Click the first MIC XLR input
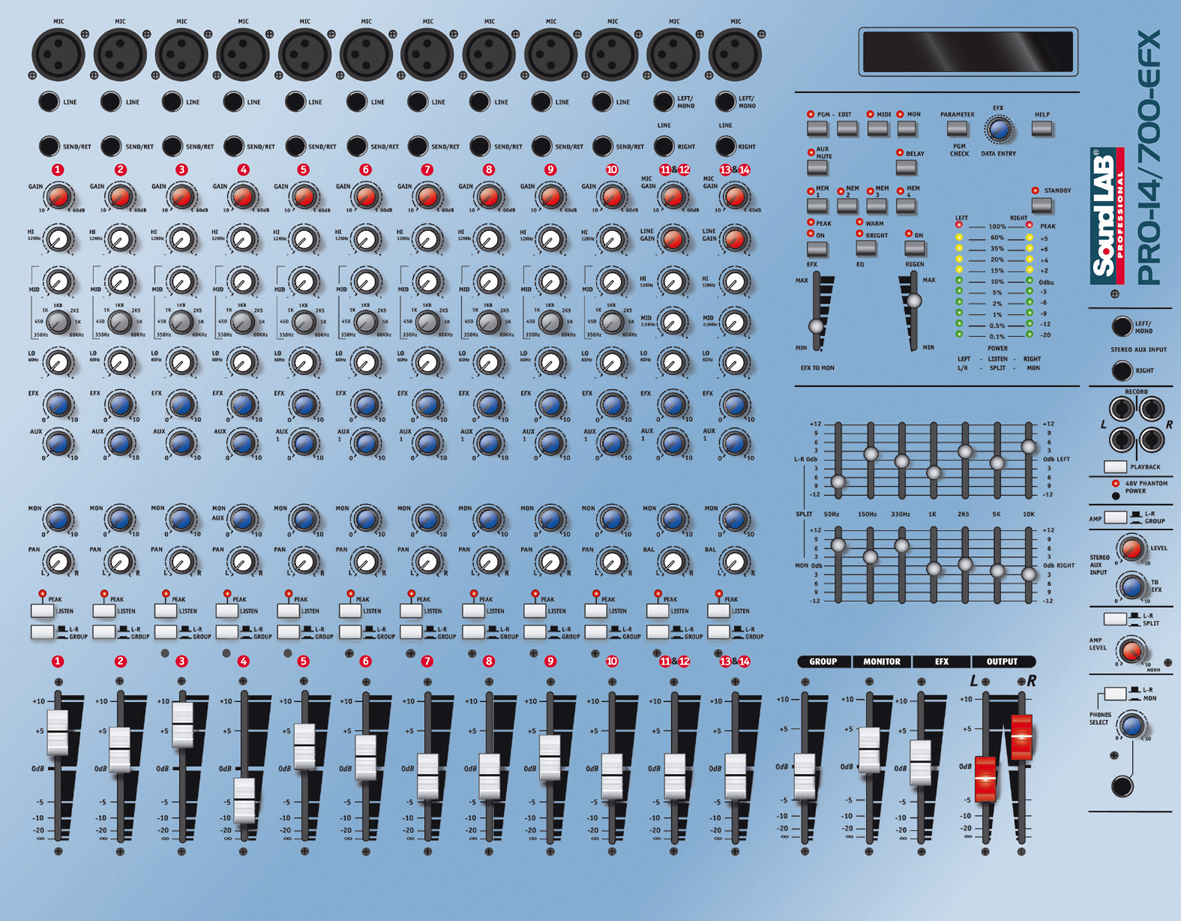The image size is (1181, 921). 59,51
